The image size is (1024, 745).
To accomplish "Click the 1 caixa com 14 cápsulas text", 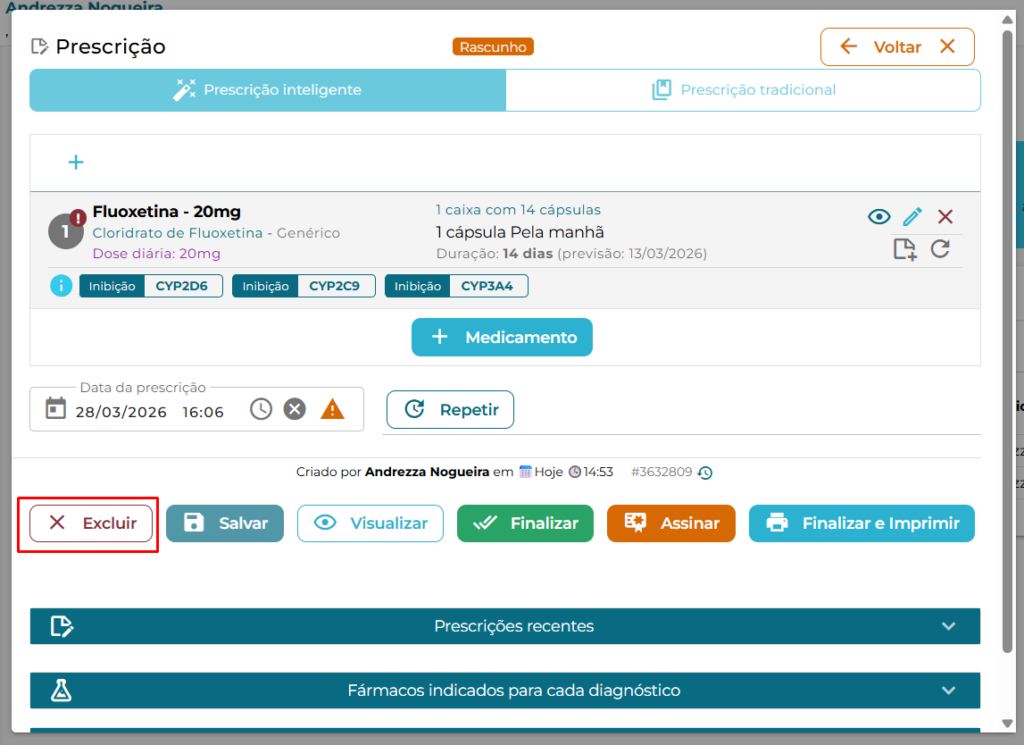I will [x=518, y=210].
